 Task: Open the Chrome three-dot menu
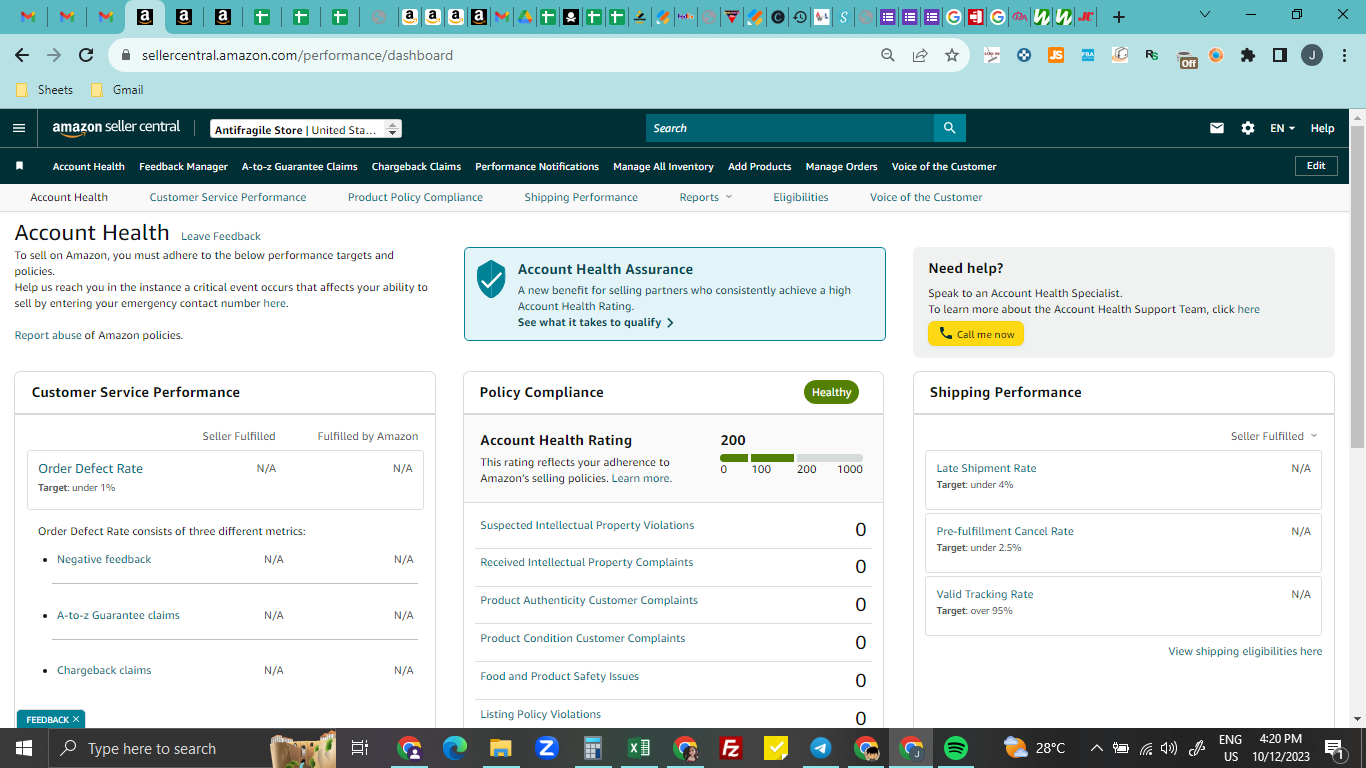click(x=1343, y=56)
